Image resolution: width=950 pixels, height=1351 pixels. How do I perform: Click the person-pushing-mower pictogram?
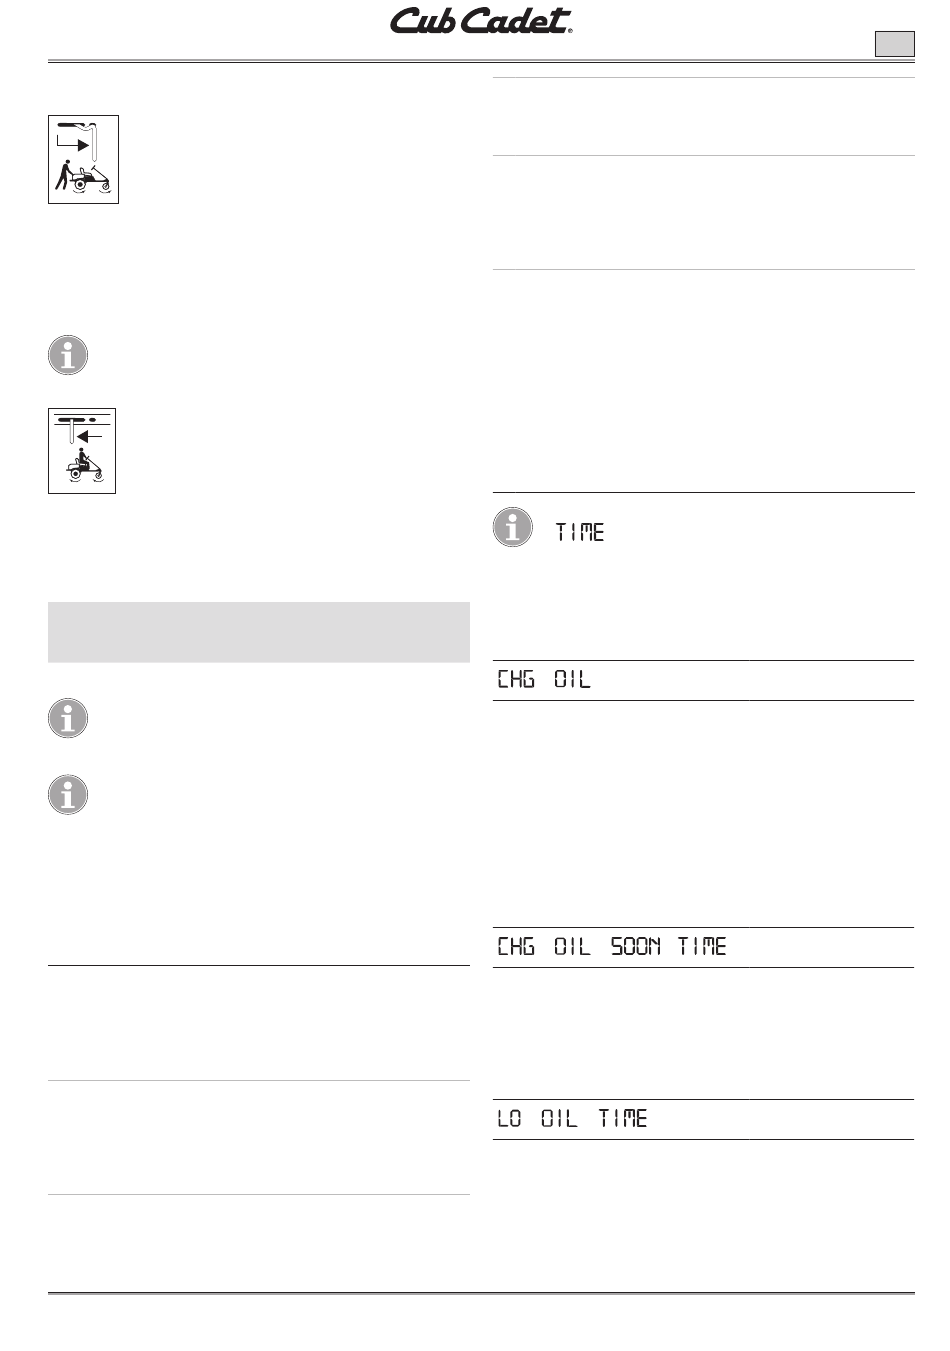pyautogui.click(x=84, y=160)
